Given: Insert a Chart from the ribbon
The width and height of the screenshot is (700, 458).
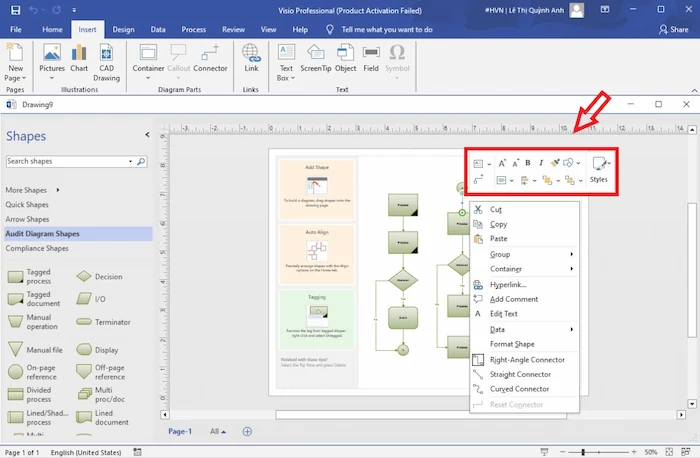Looking at the screenshot, I should [x=79, y=58].
